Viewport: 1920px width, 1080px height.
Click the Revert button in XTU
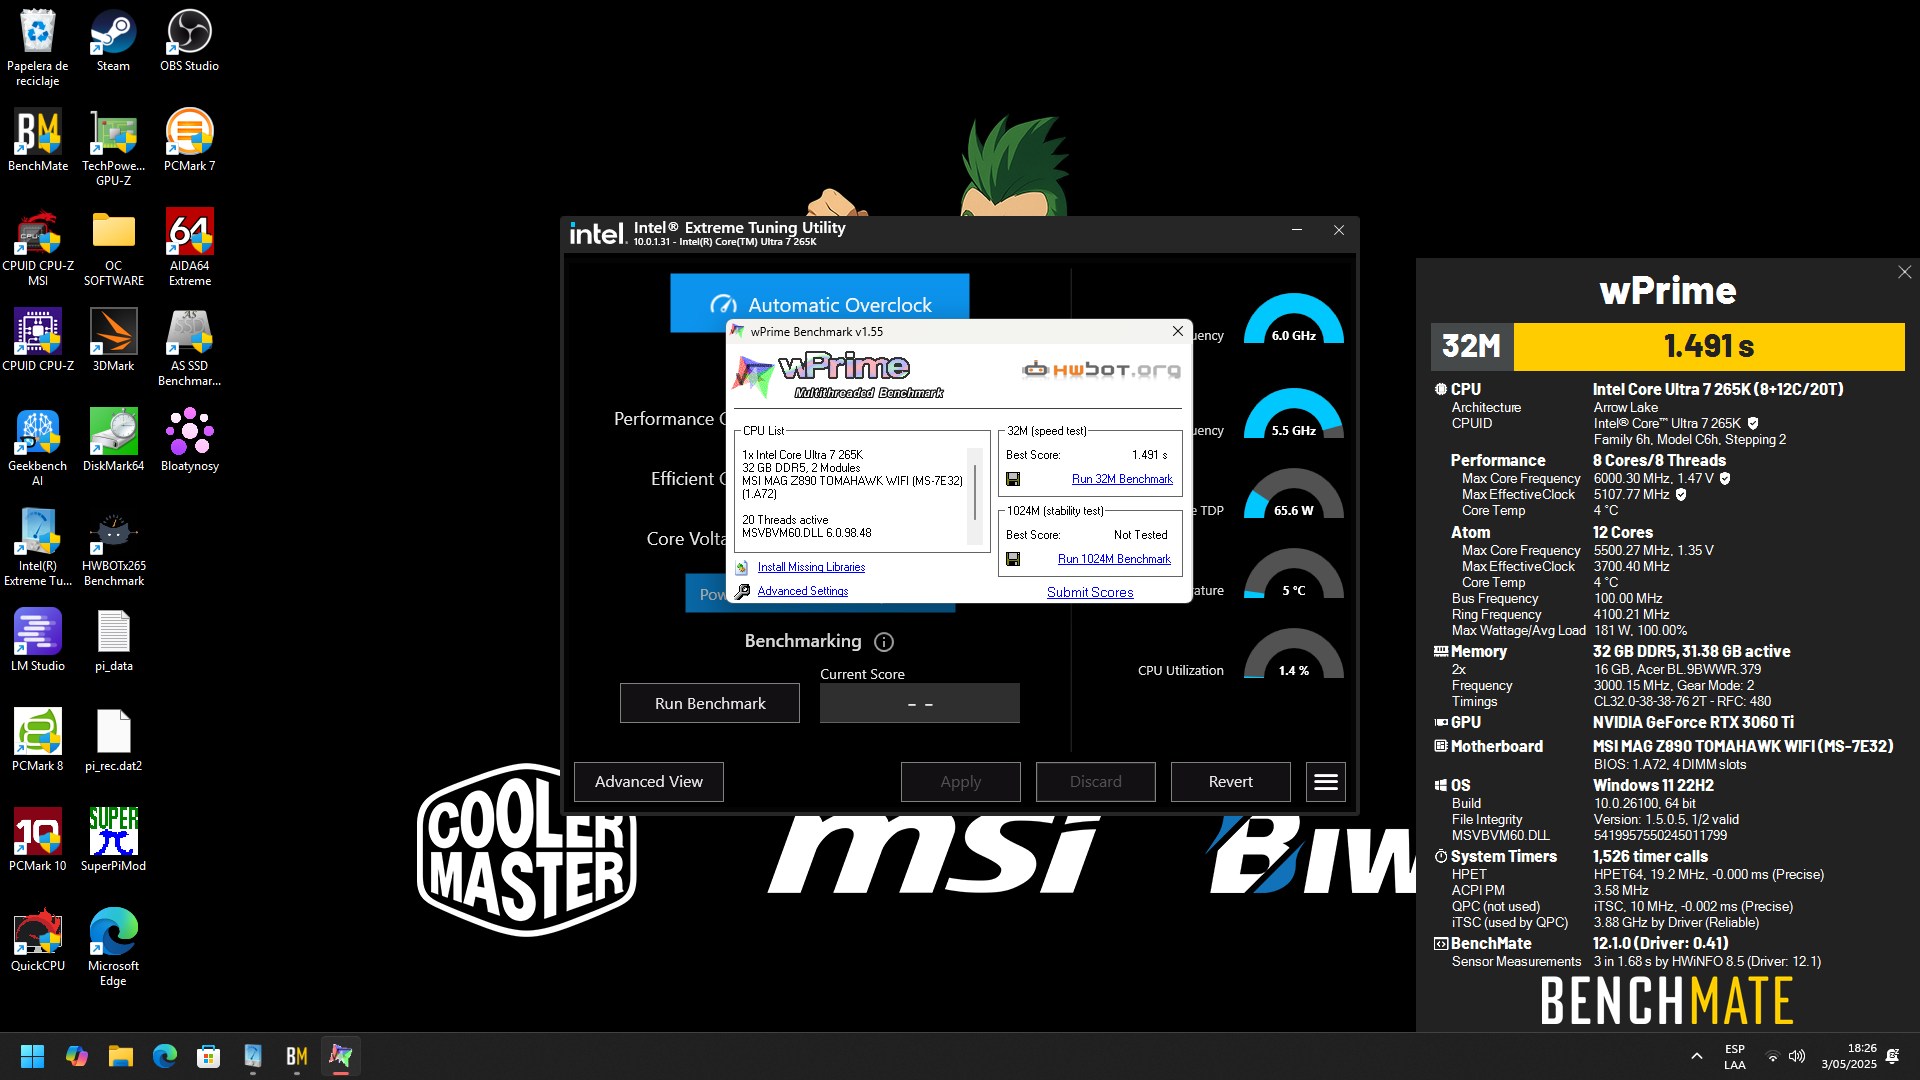click(x=1231, y=782)
